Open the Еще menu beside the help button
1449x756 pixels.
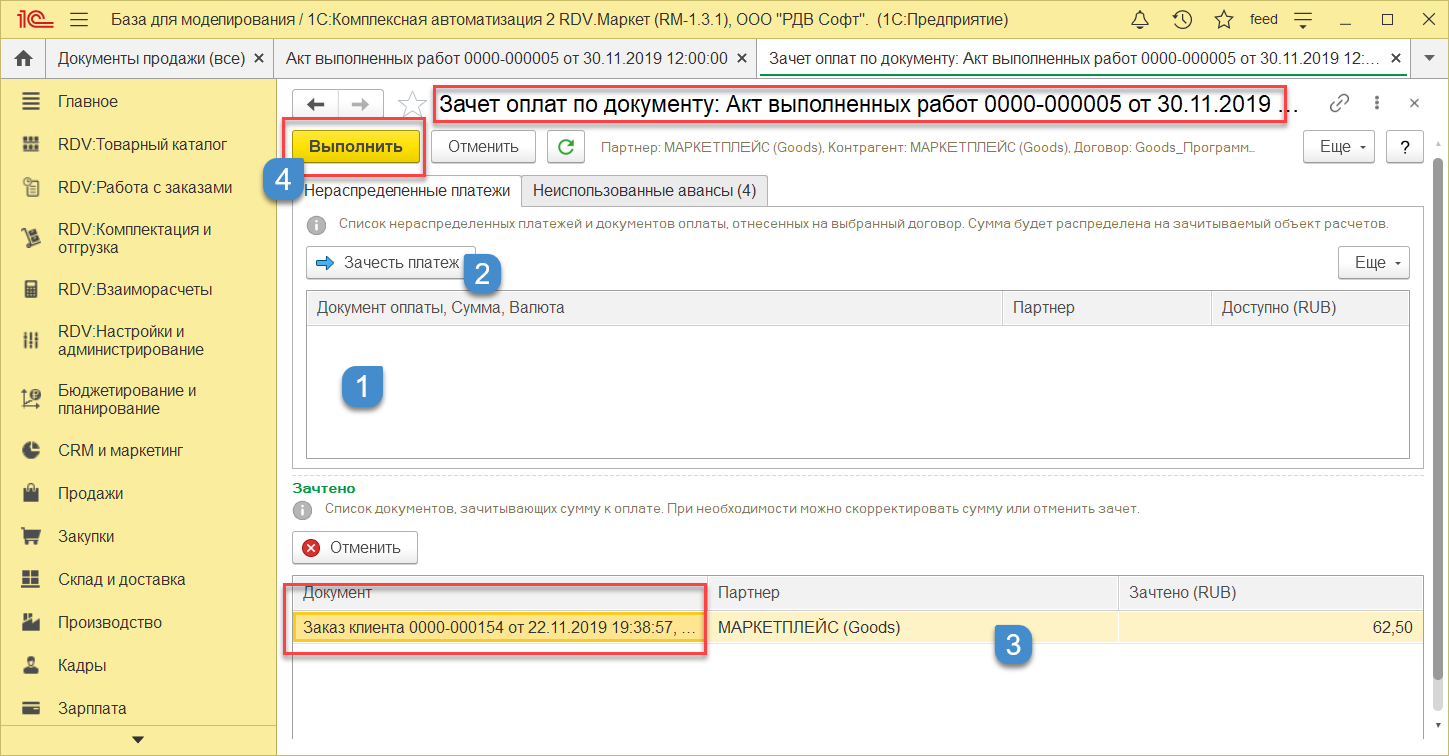(1339, 146)
